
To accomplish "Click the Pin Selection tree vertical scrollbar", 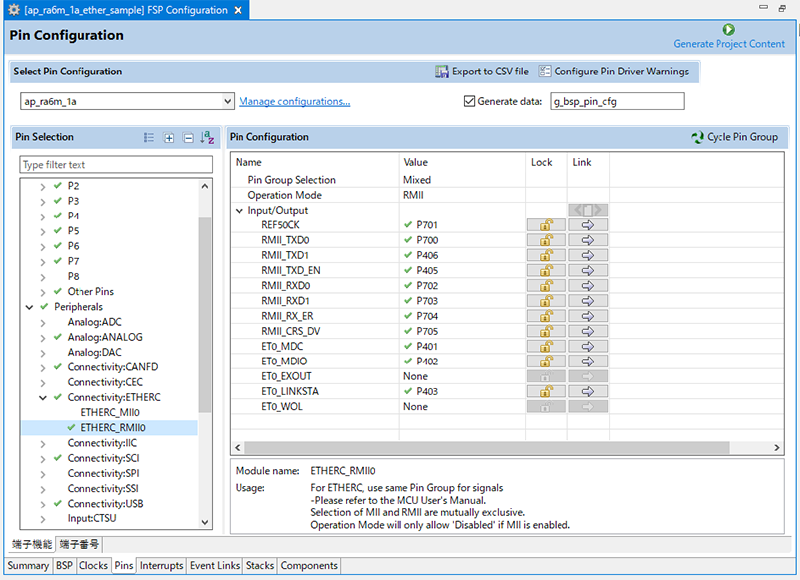I will pyautogui.click(x=205, y=315).
